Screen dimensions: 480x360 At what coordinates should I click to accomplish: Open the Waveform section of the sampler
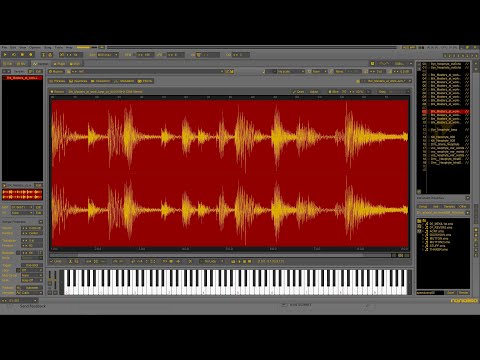click(x=100, y=81)
